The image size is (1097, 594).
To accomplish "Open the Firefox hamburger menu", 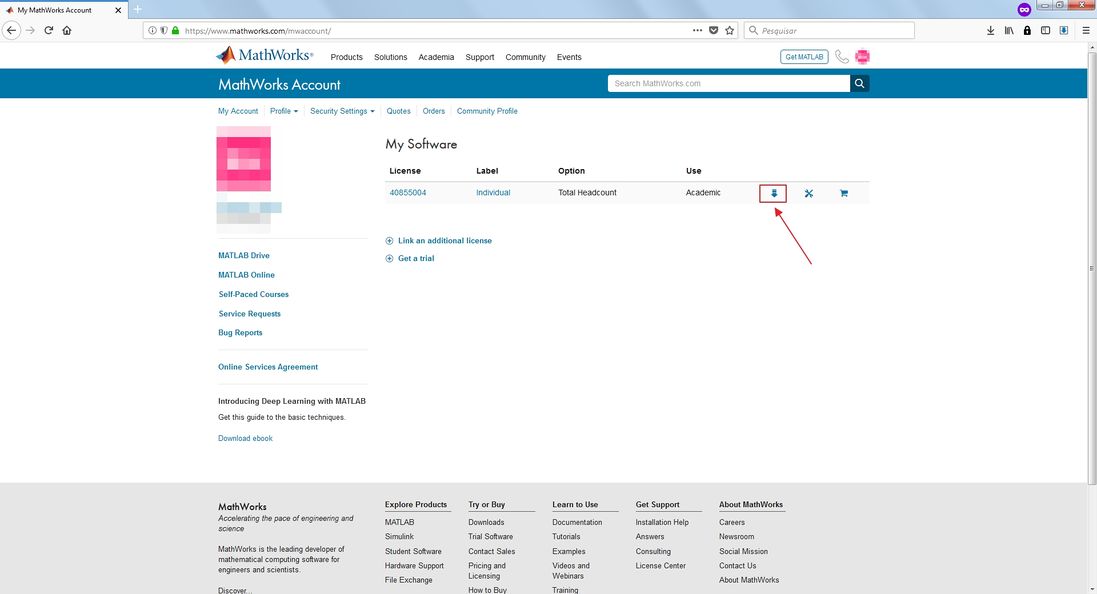I will coord(1086,30).
